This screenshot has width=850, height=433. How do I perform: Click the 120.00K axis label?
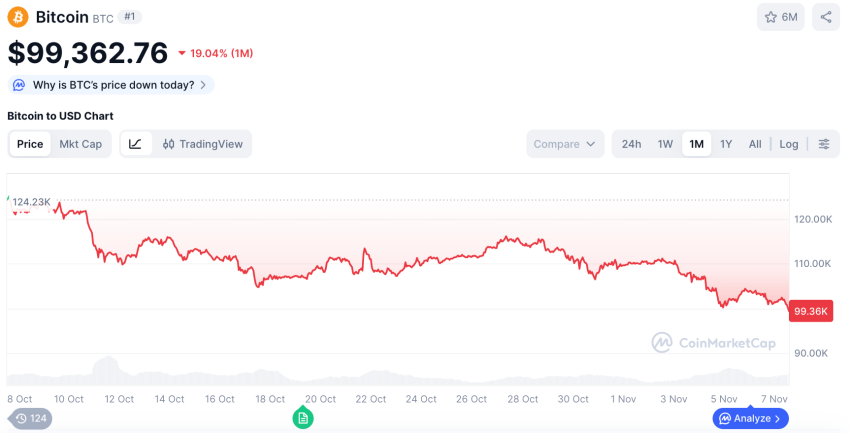(813, 219)
